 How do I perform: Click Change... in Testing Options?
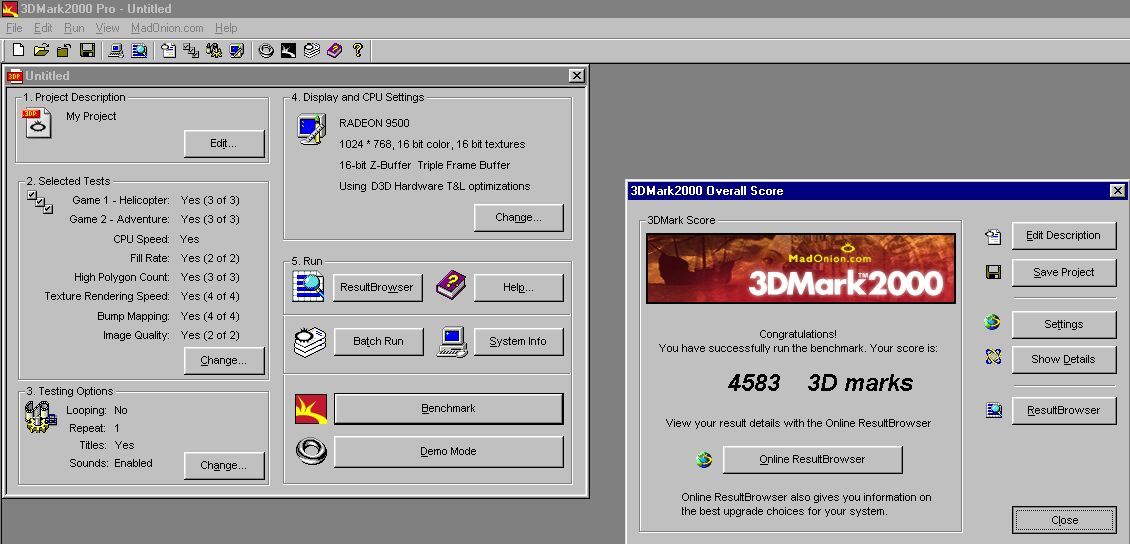point(224,465)
